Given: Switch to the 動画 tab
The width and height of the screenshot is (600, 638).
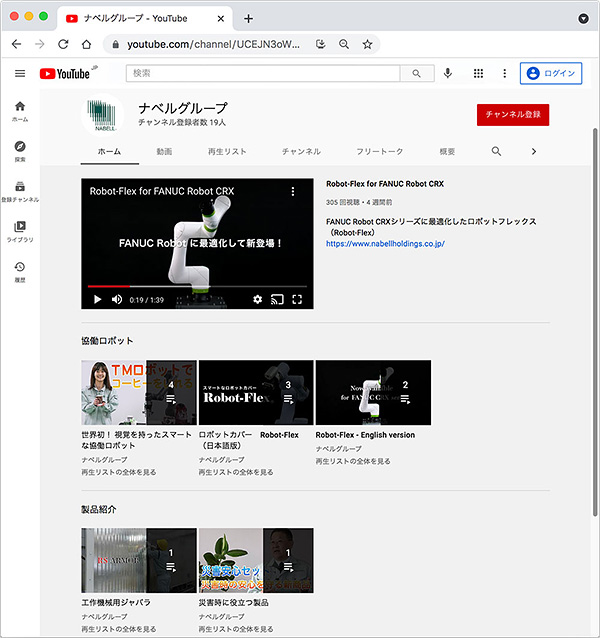Looking at the screenshot, I should (x=164, y=152).
